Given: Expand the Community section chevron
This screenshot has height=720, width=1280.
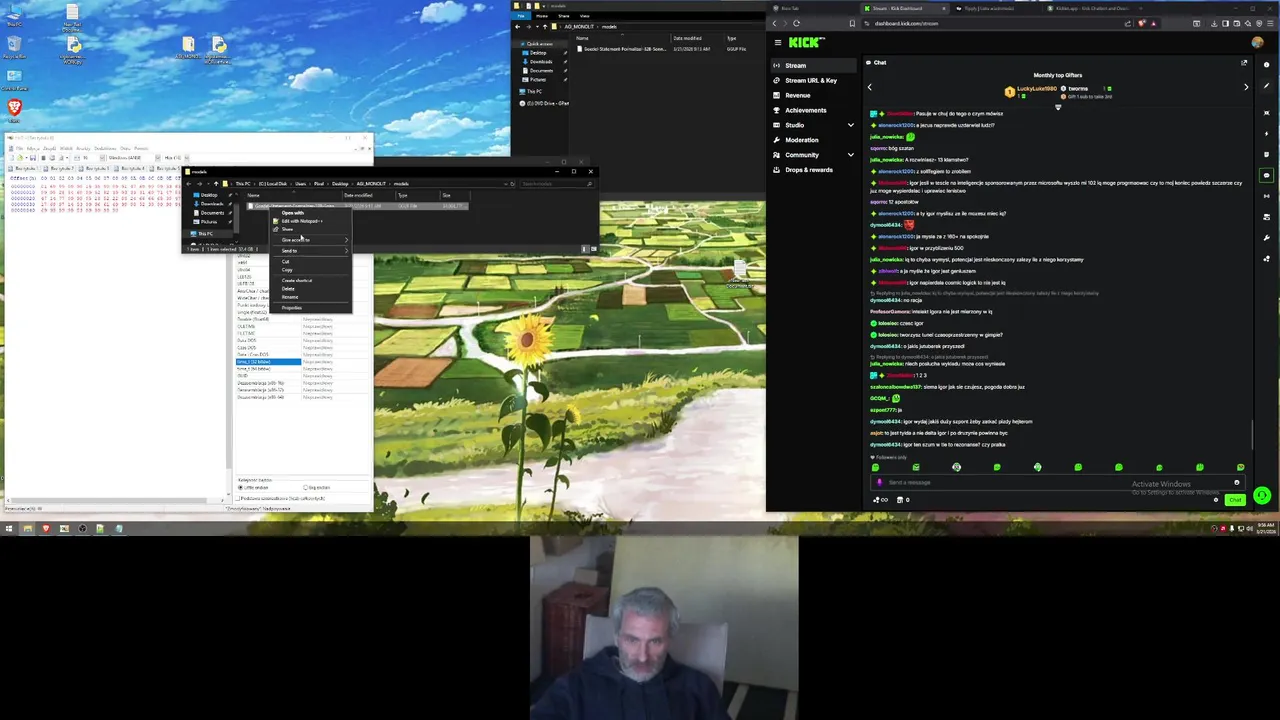Looking at the screenshot, I should click(851, 155).
